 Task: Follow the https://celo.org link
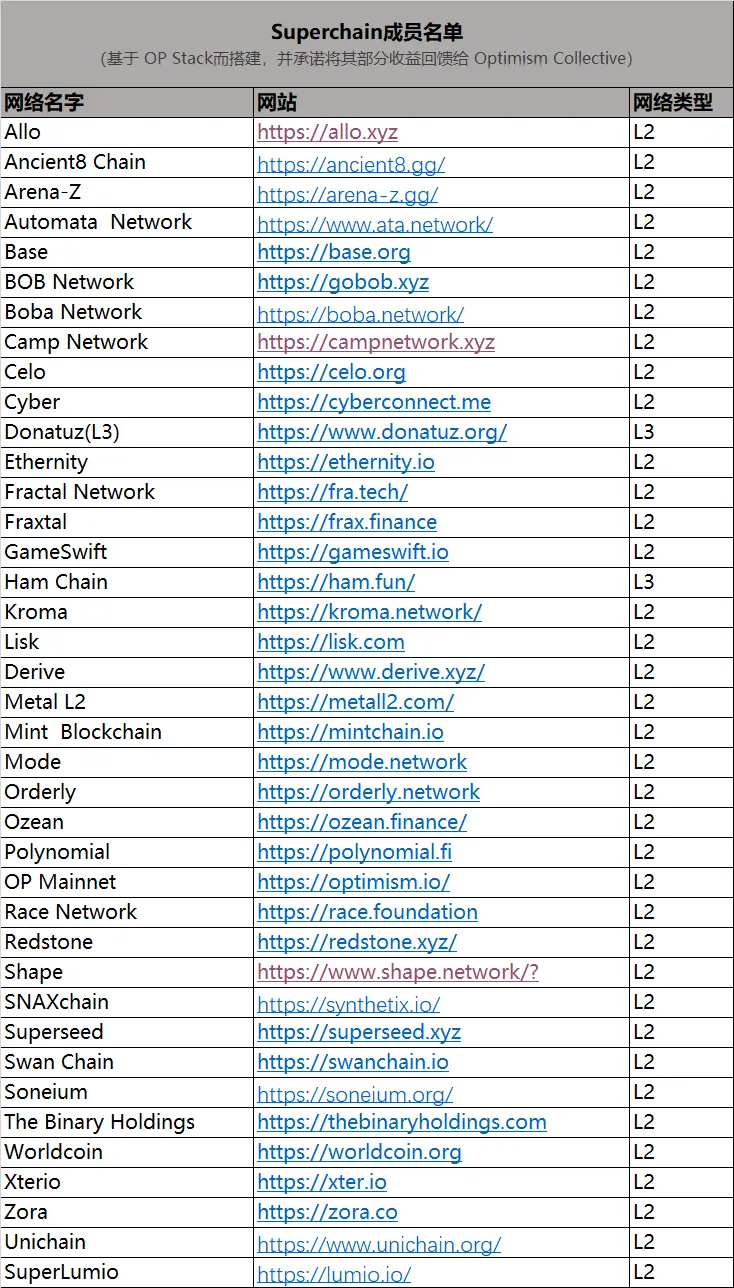click(331, 372)
